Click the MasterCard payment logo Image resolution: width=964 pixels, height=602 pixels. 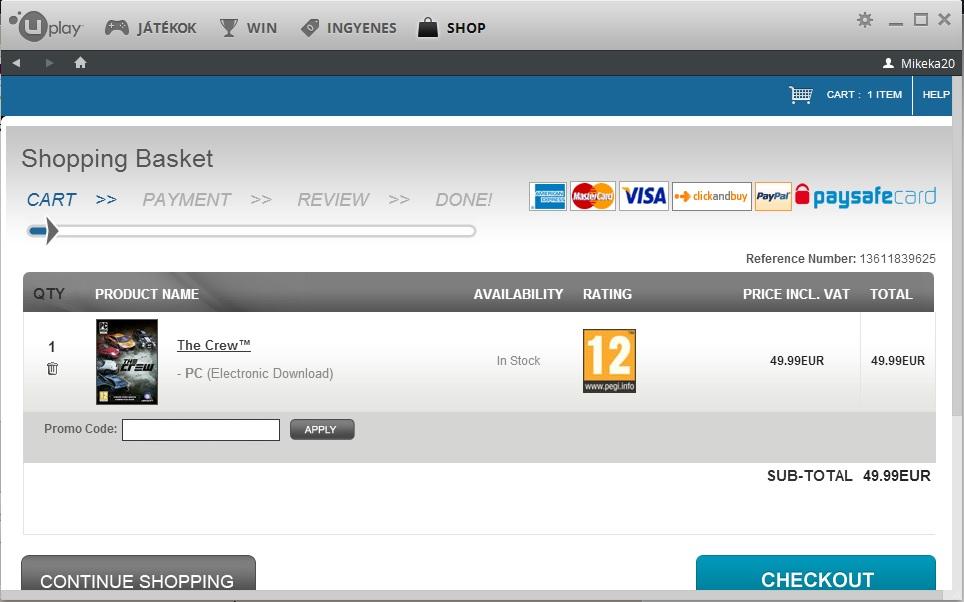pyautogui.click(x=593, y=197)
